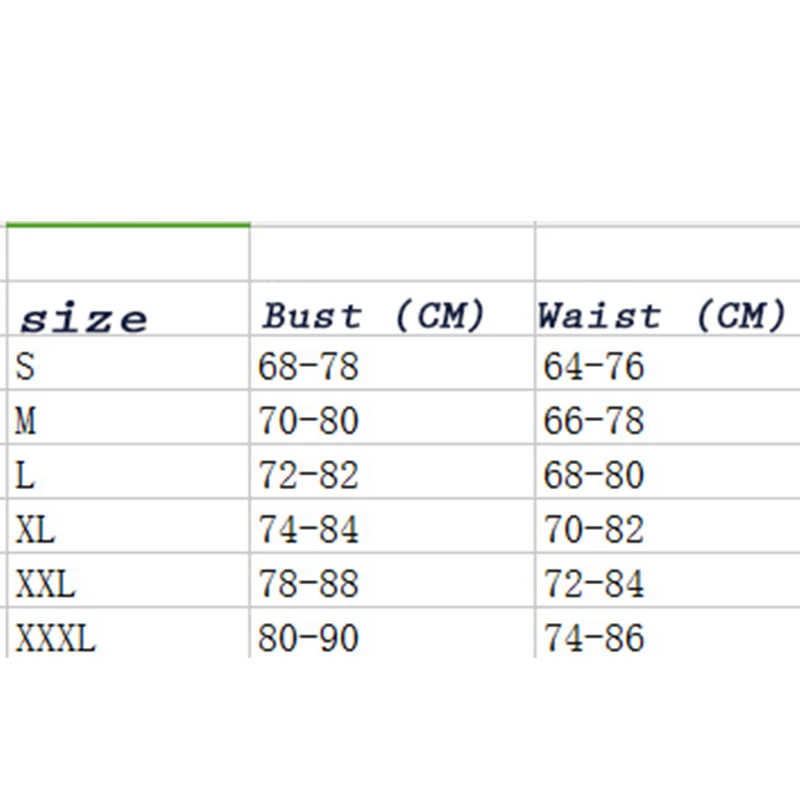Image resolution: width=800 pixels, height=800 pixels.
Task: Select waist value 64-76 cell
Action: pos(594,367)
